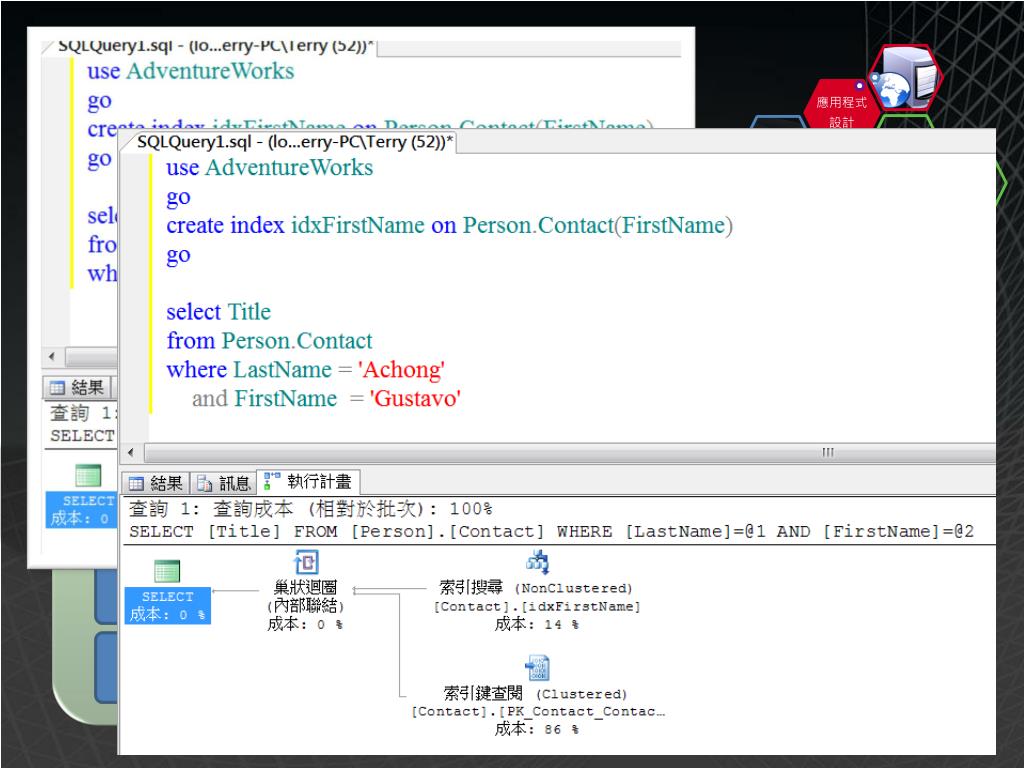Image resolution: width=1024 pixels, height=768 pixels.
Task: Switch to the 結果 tab in the front window
Action: [156, 483]
